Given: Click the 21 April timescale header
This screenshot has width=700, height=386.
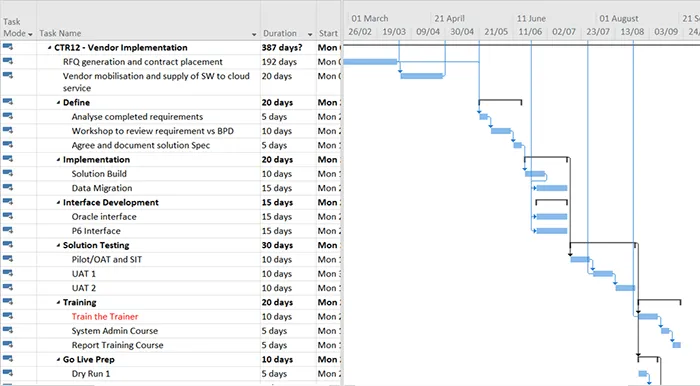Looking at the screenshot, I should [450, 18].
